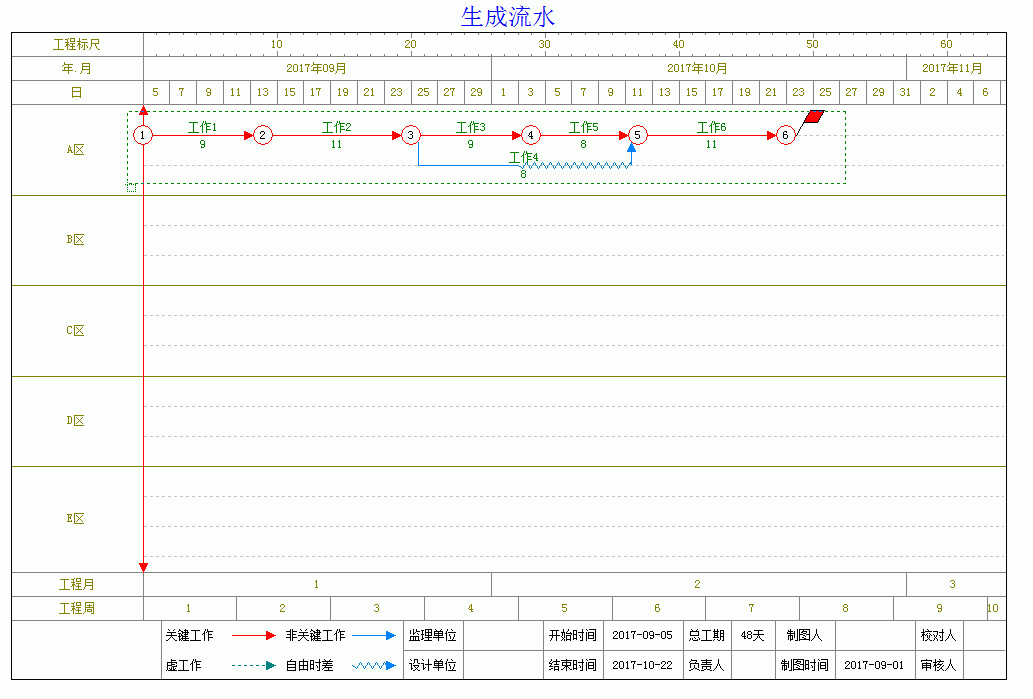The height and width of the screenshot is (699, 1033).
Task: Click week 8 cell in 工程周 row
Action: pyautogui.click(x=846, y=609)
